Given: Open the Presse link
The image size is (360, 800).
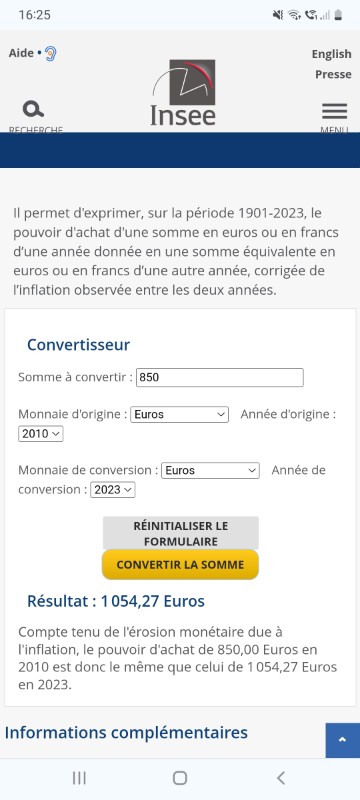Looking at the screenshot, I should click(x=333, y=74).
